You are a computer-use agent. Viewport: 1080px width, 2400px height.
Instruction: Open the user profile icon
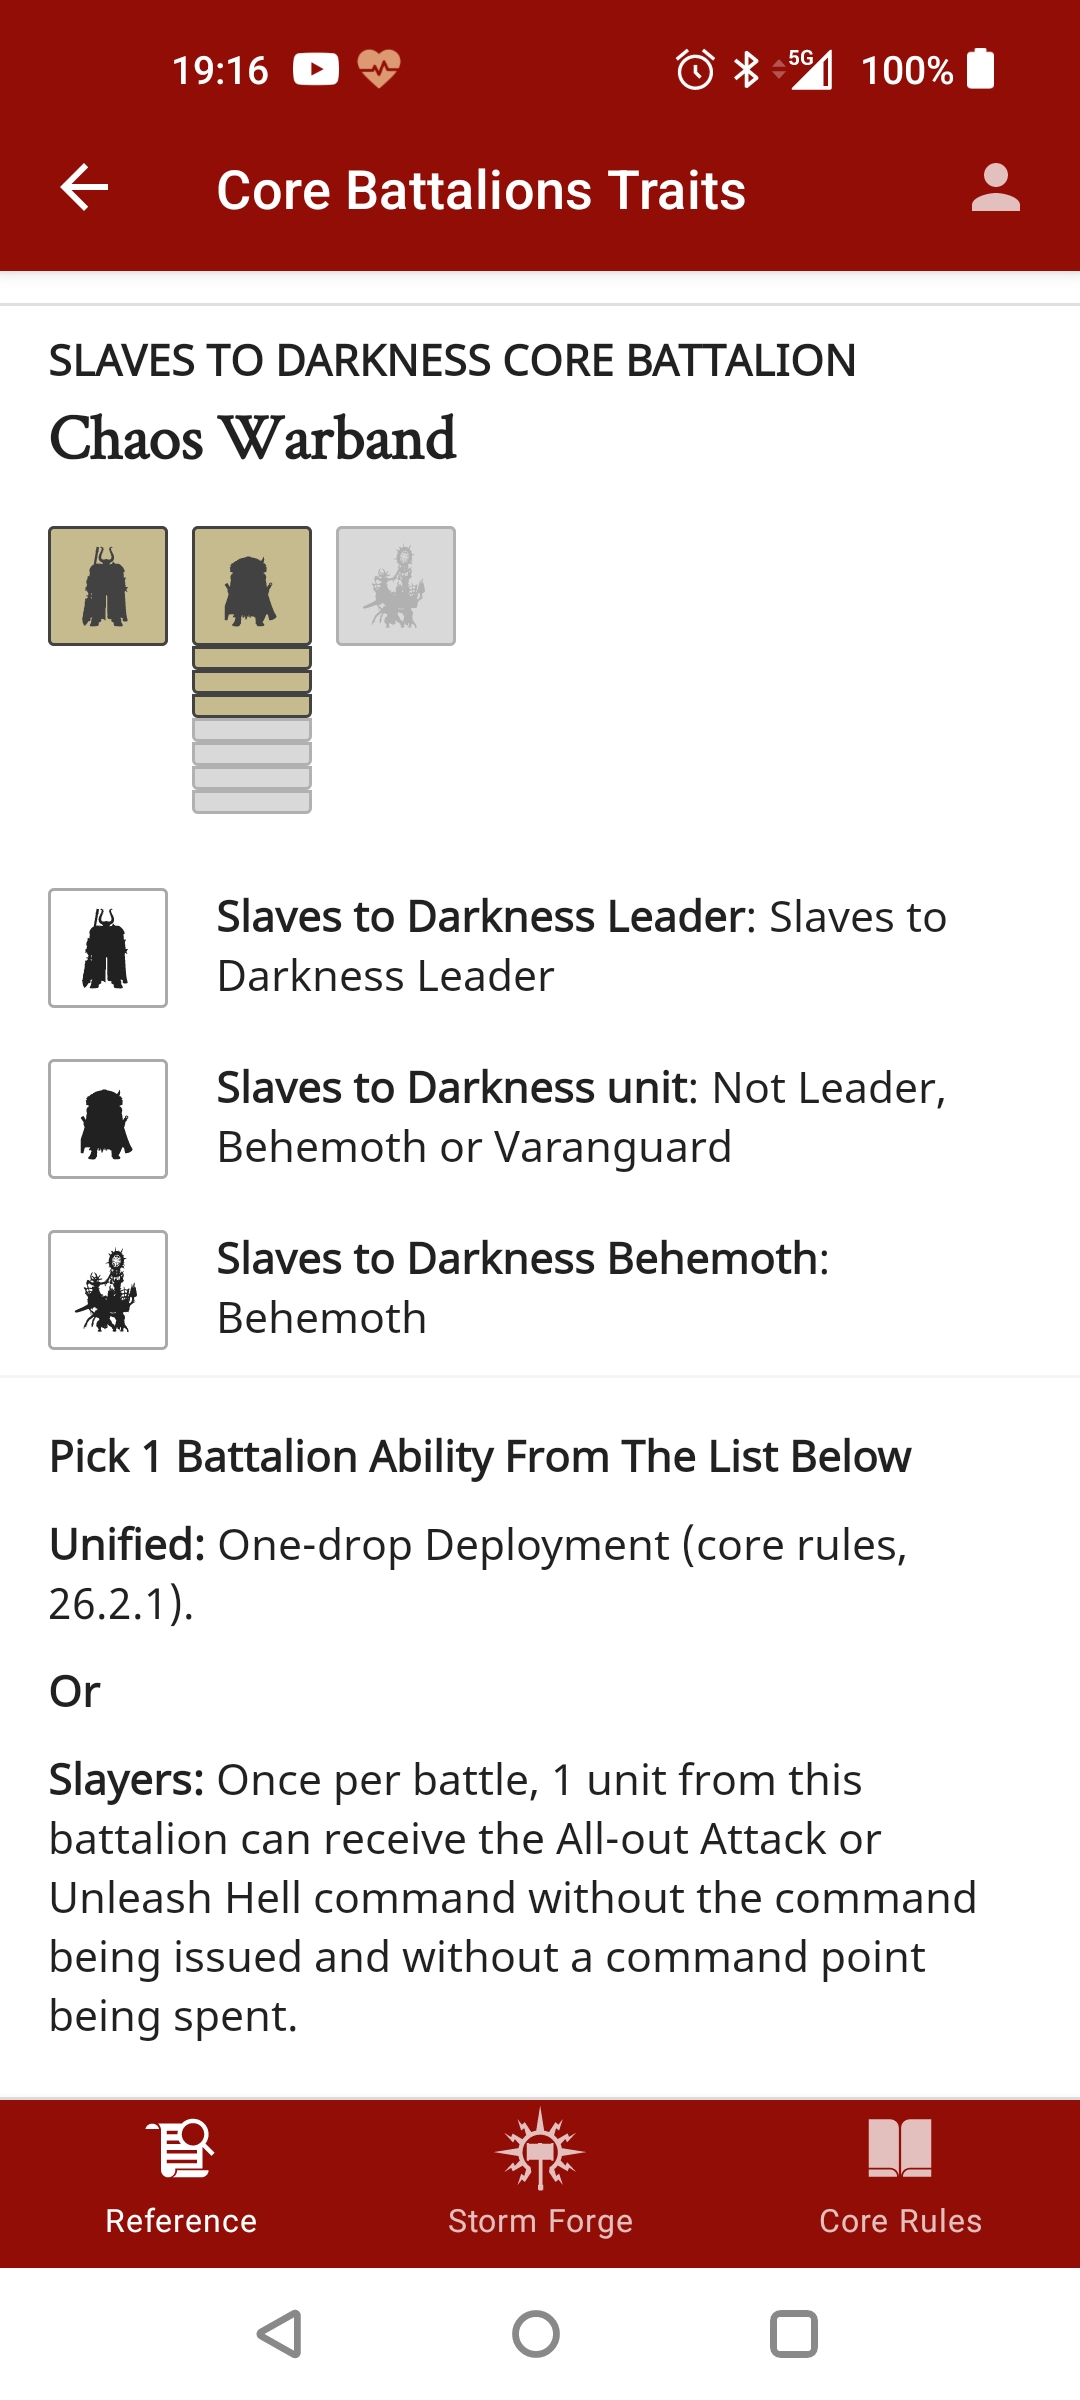(x=995, y=188)
